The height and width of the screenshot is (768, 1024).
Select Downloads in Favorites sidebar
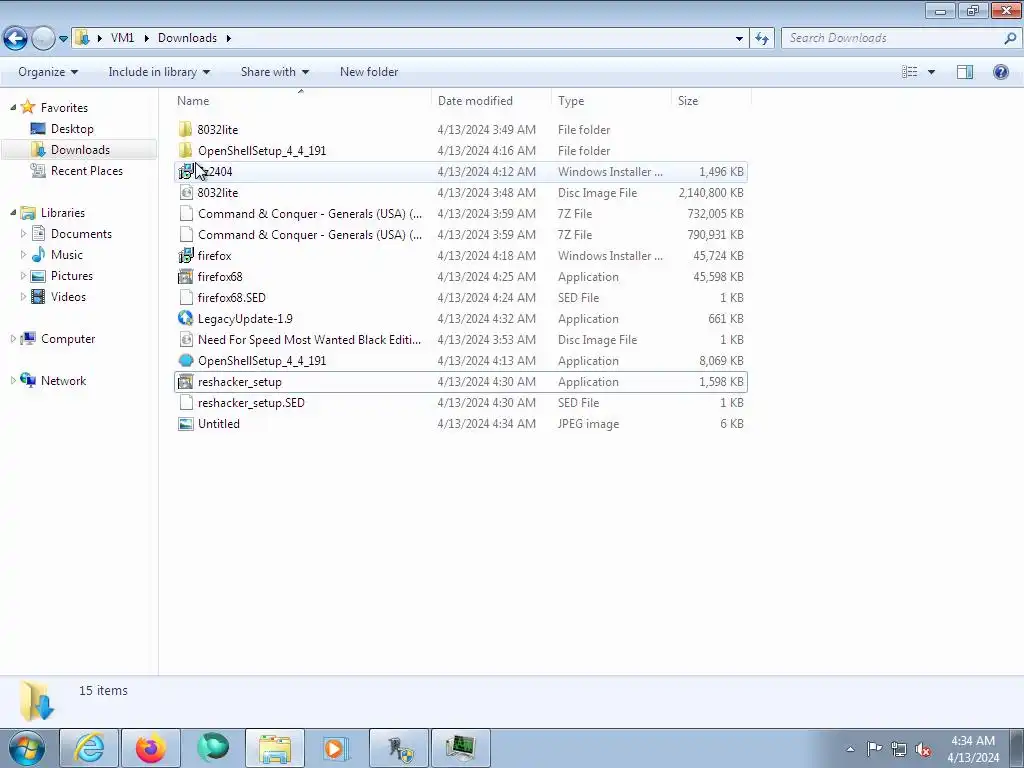(80, 150)
